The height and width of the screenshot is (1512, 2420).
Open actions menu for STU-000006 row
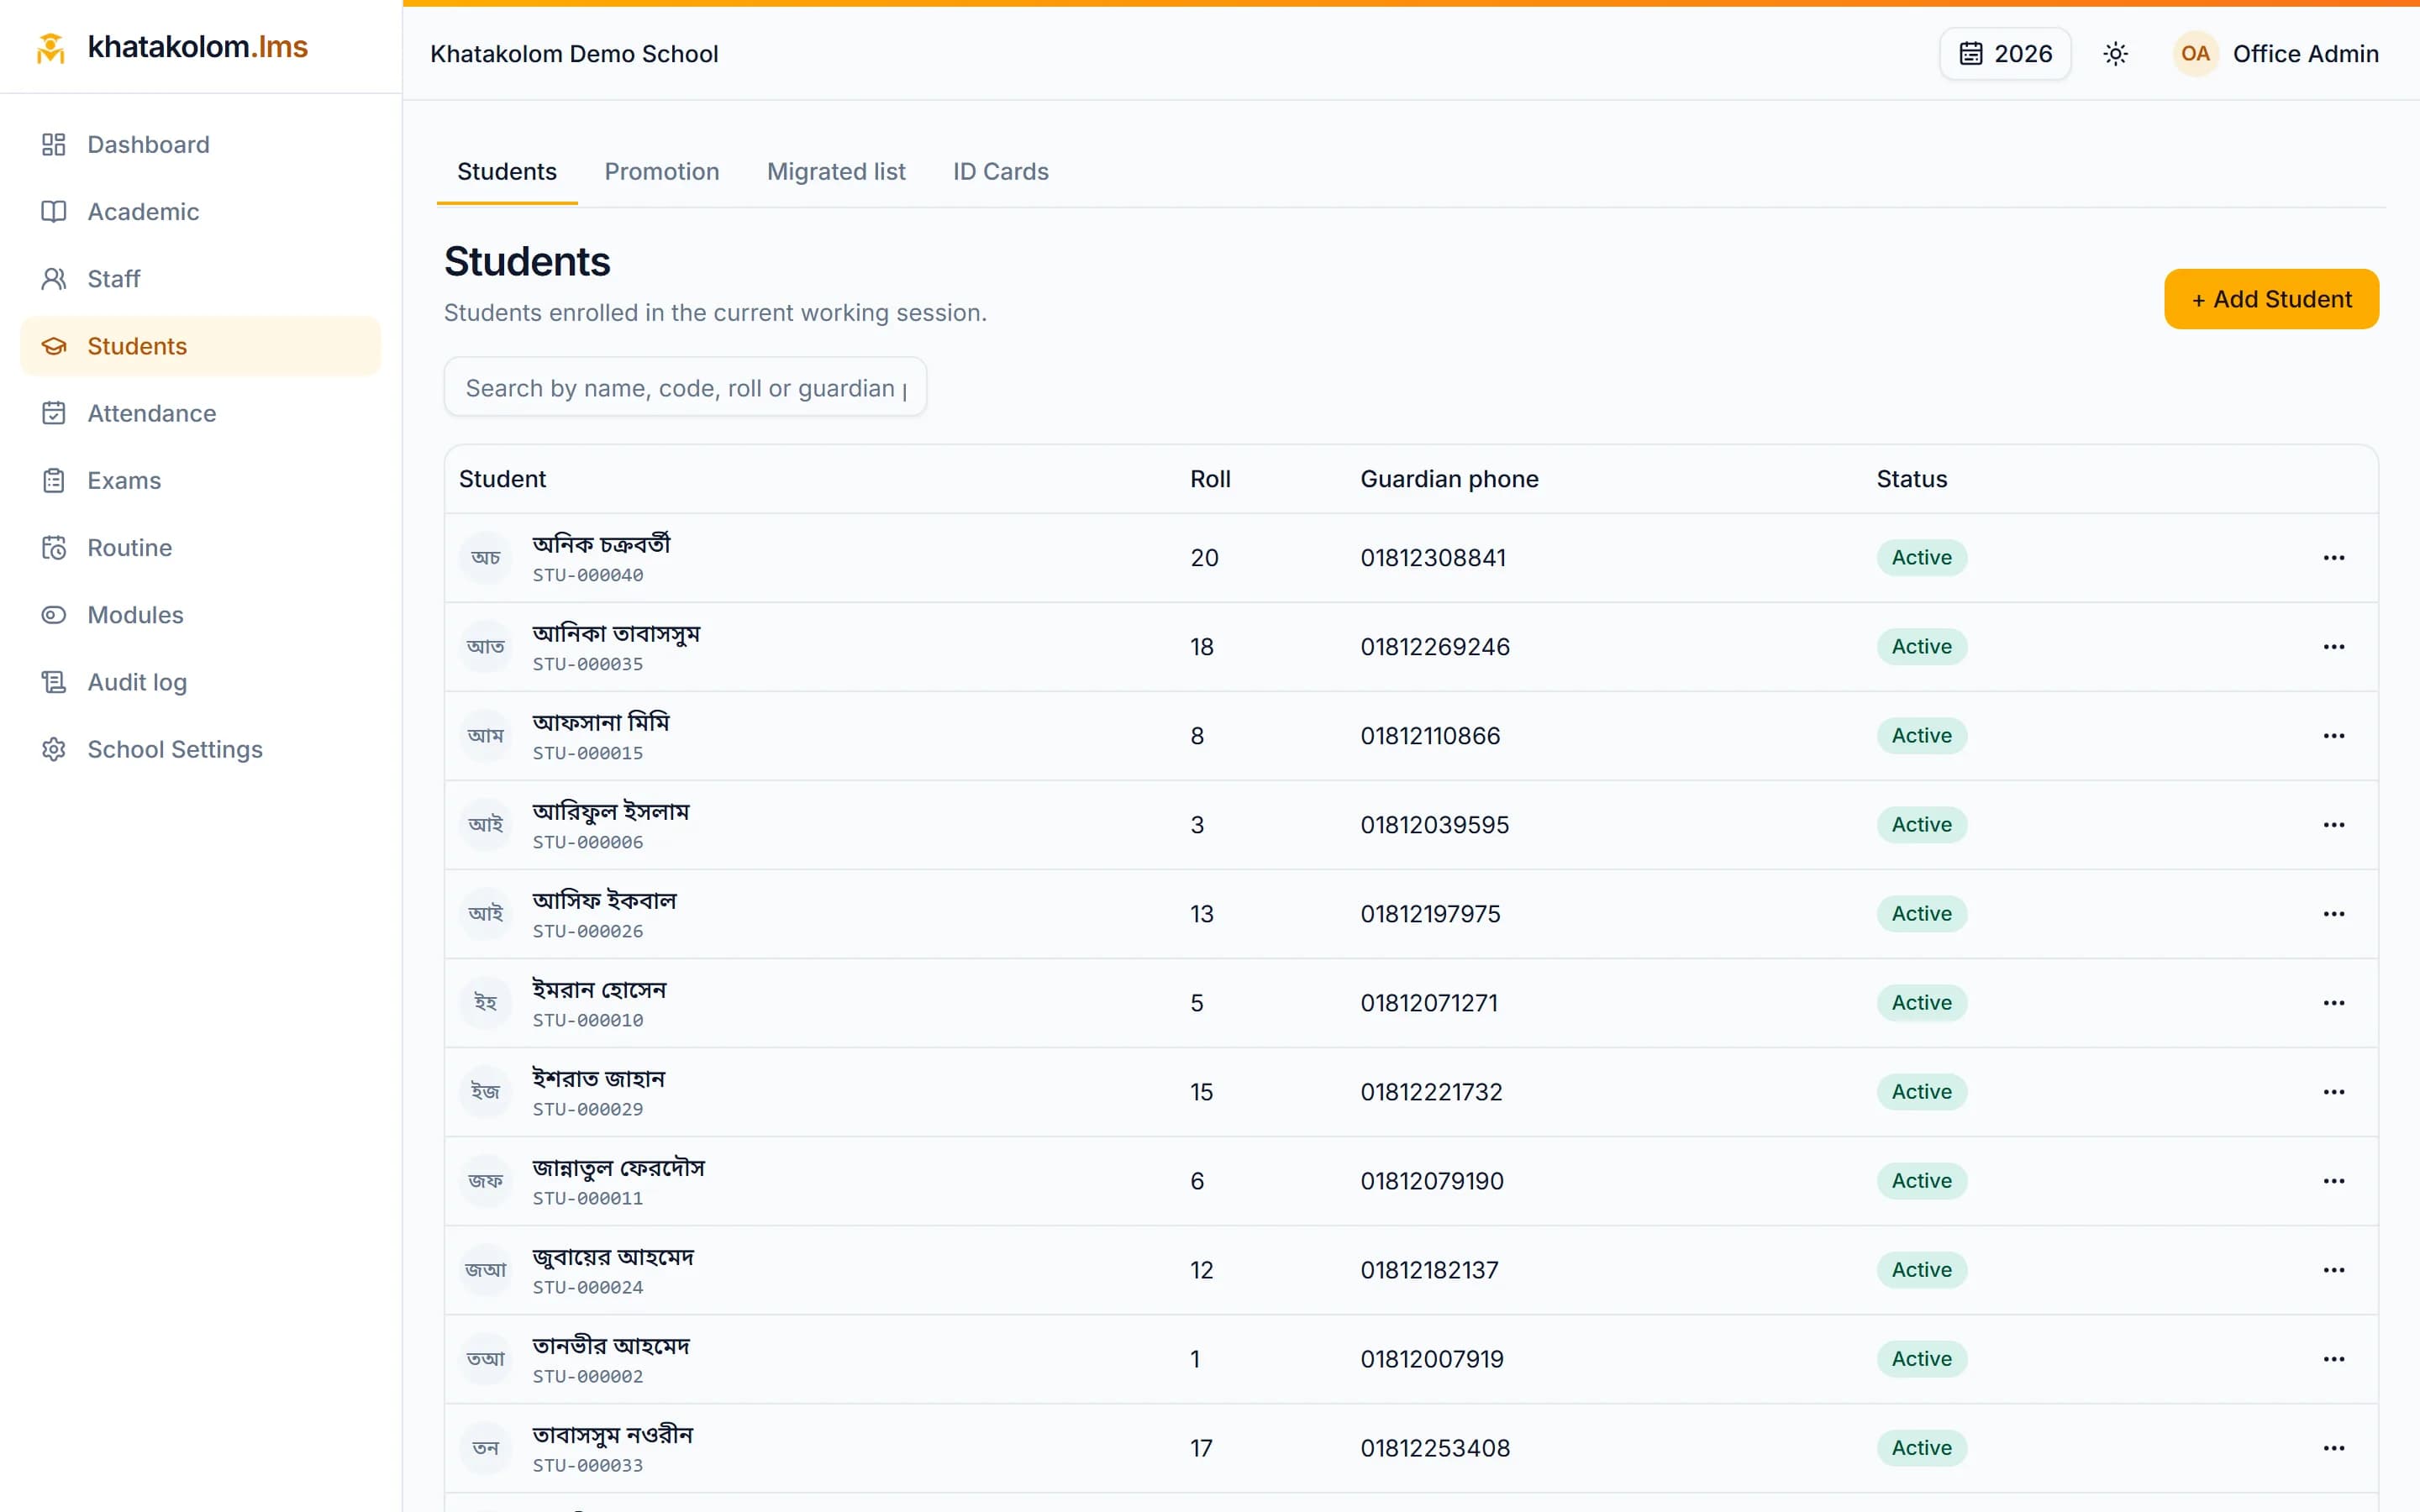[x=2333, y=825]
